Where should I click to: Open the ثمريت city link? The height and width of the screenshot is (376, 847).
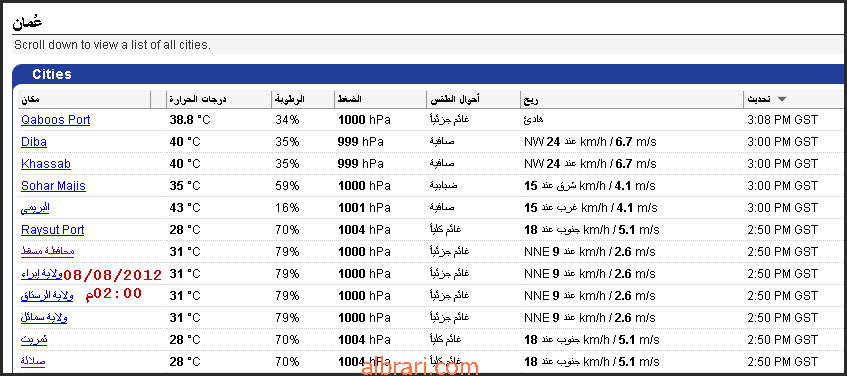point(34,339)
